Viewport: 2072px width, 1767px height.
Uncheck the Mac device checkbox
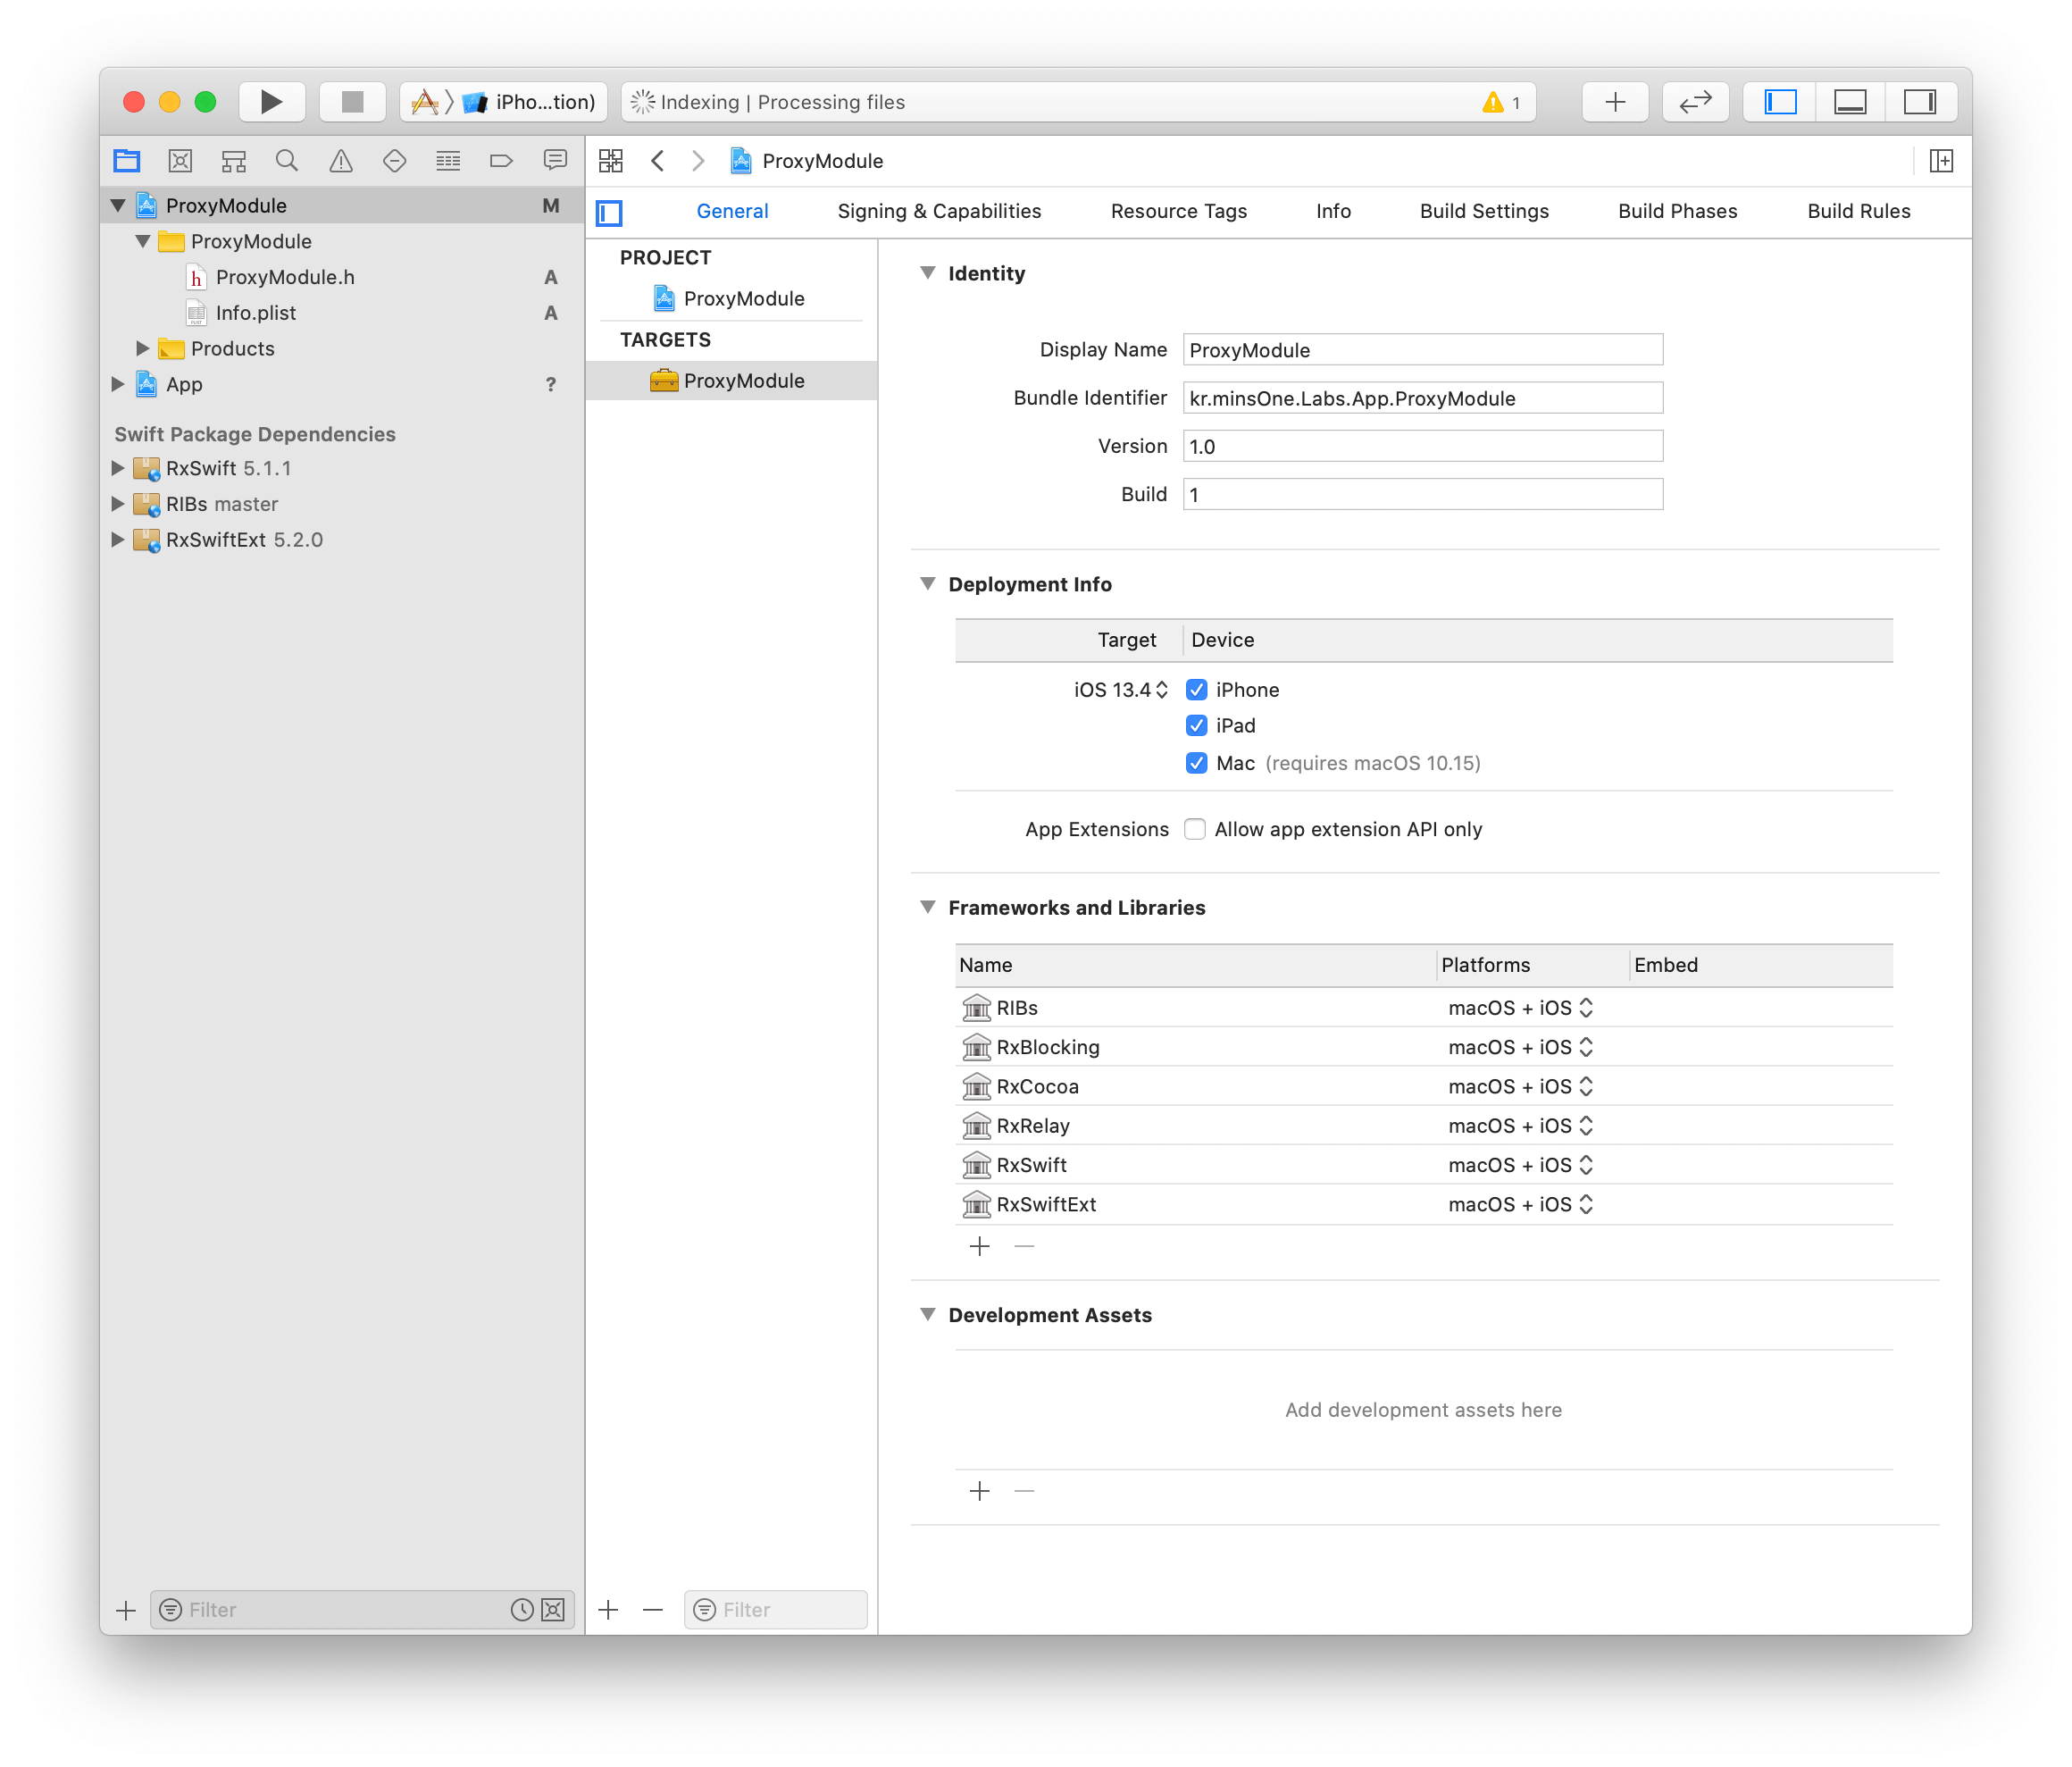tap(1196, 763)
